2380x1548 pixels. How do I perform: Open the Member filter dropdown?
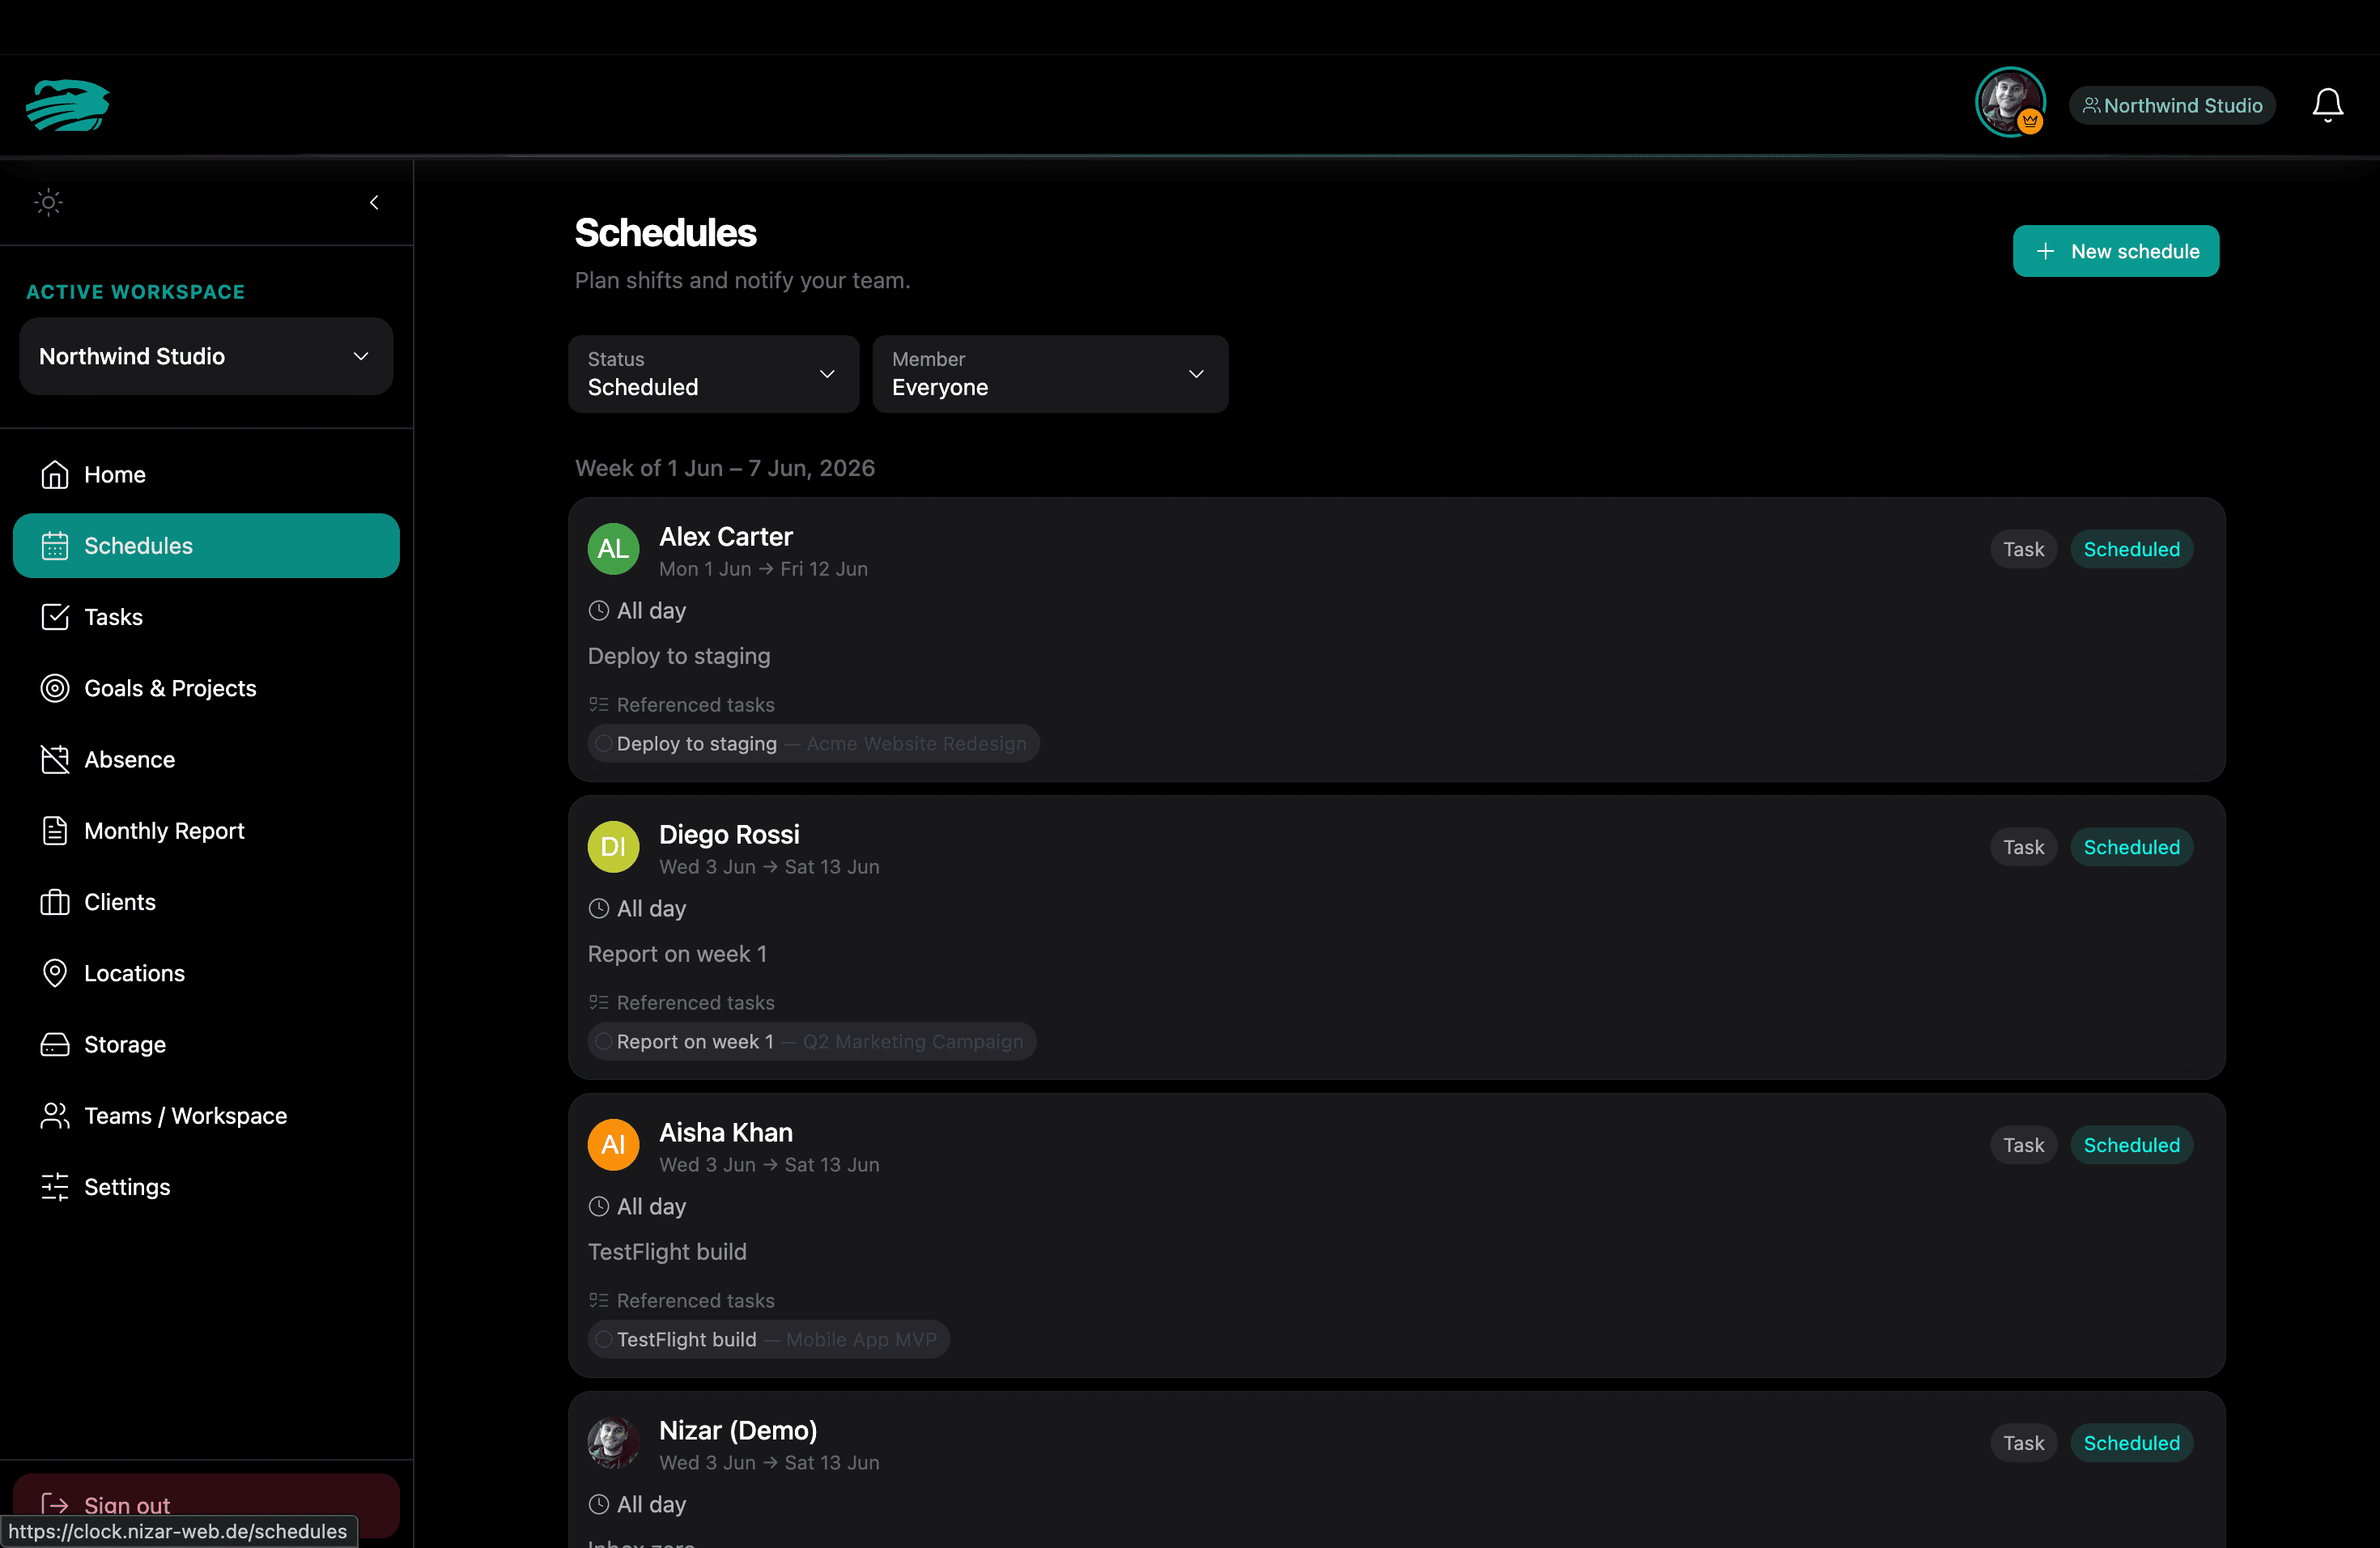pyautogui.click(x=1050, y=374)
